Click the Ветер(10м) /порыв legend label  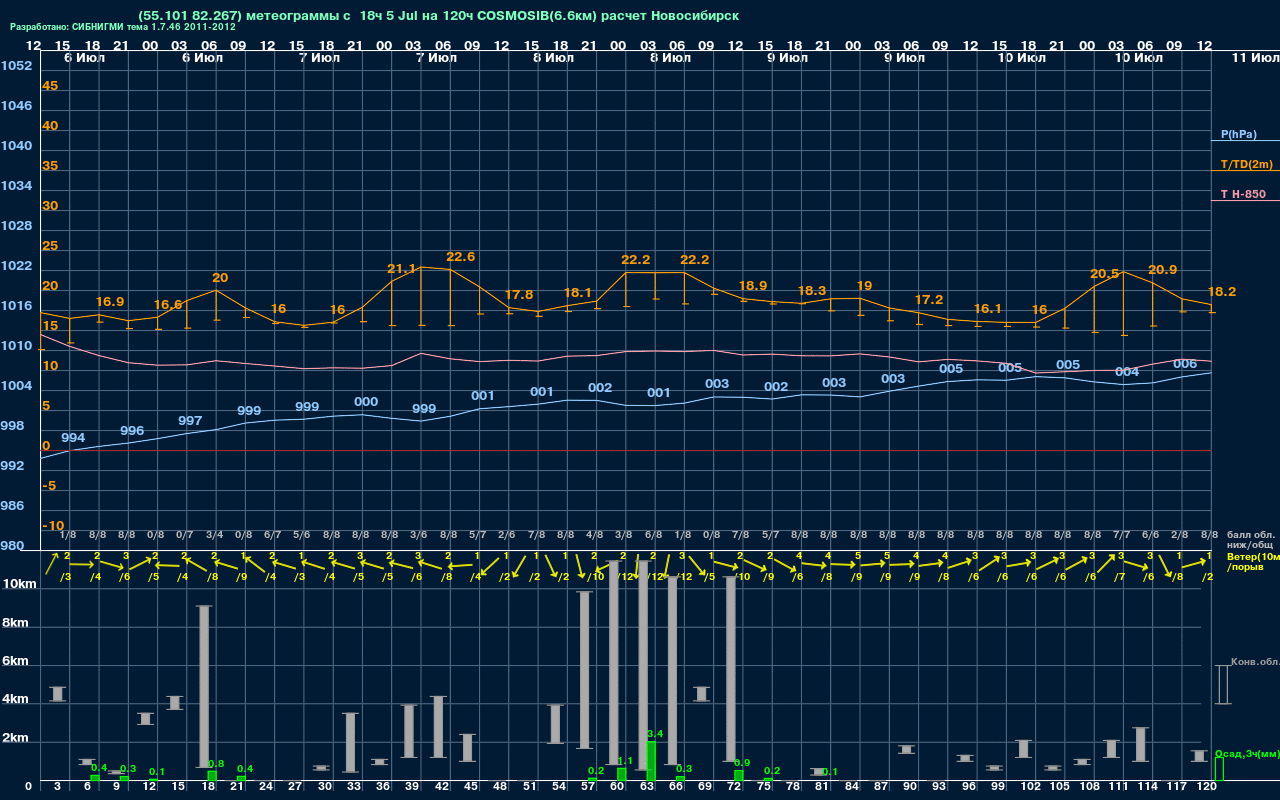point(1253,561)
